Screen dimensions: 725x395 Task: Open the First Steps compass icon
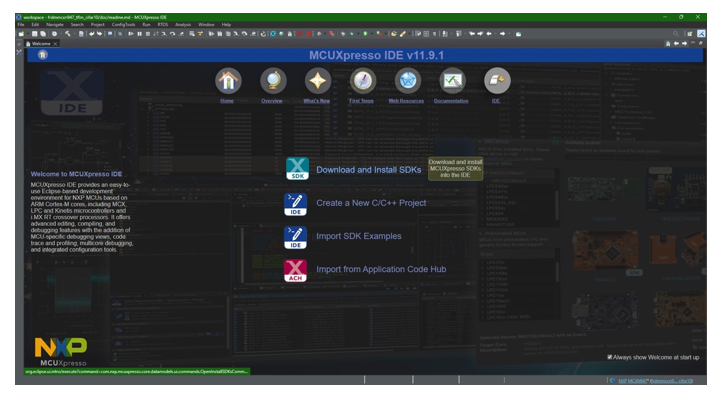[362, 81]
